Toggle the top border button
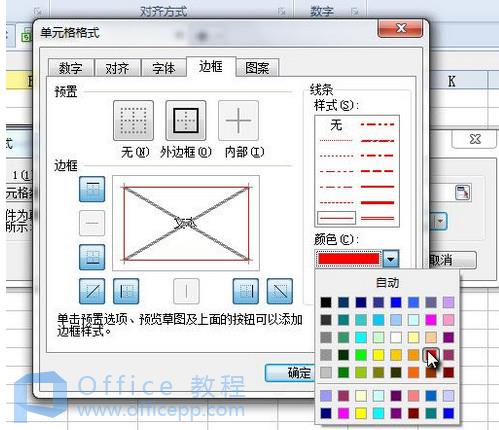499x430 pixels. point(92,189)
